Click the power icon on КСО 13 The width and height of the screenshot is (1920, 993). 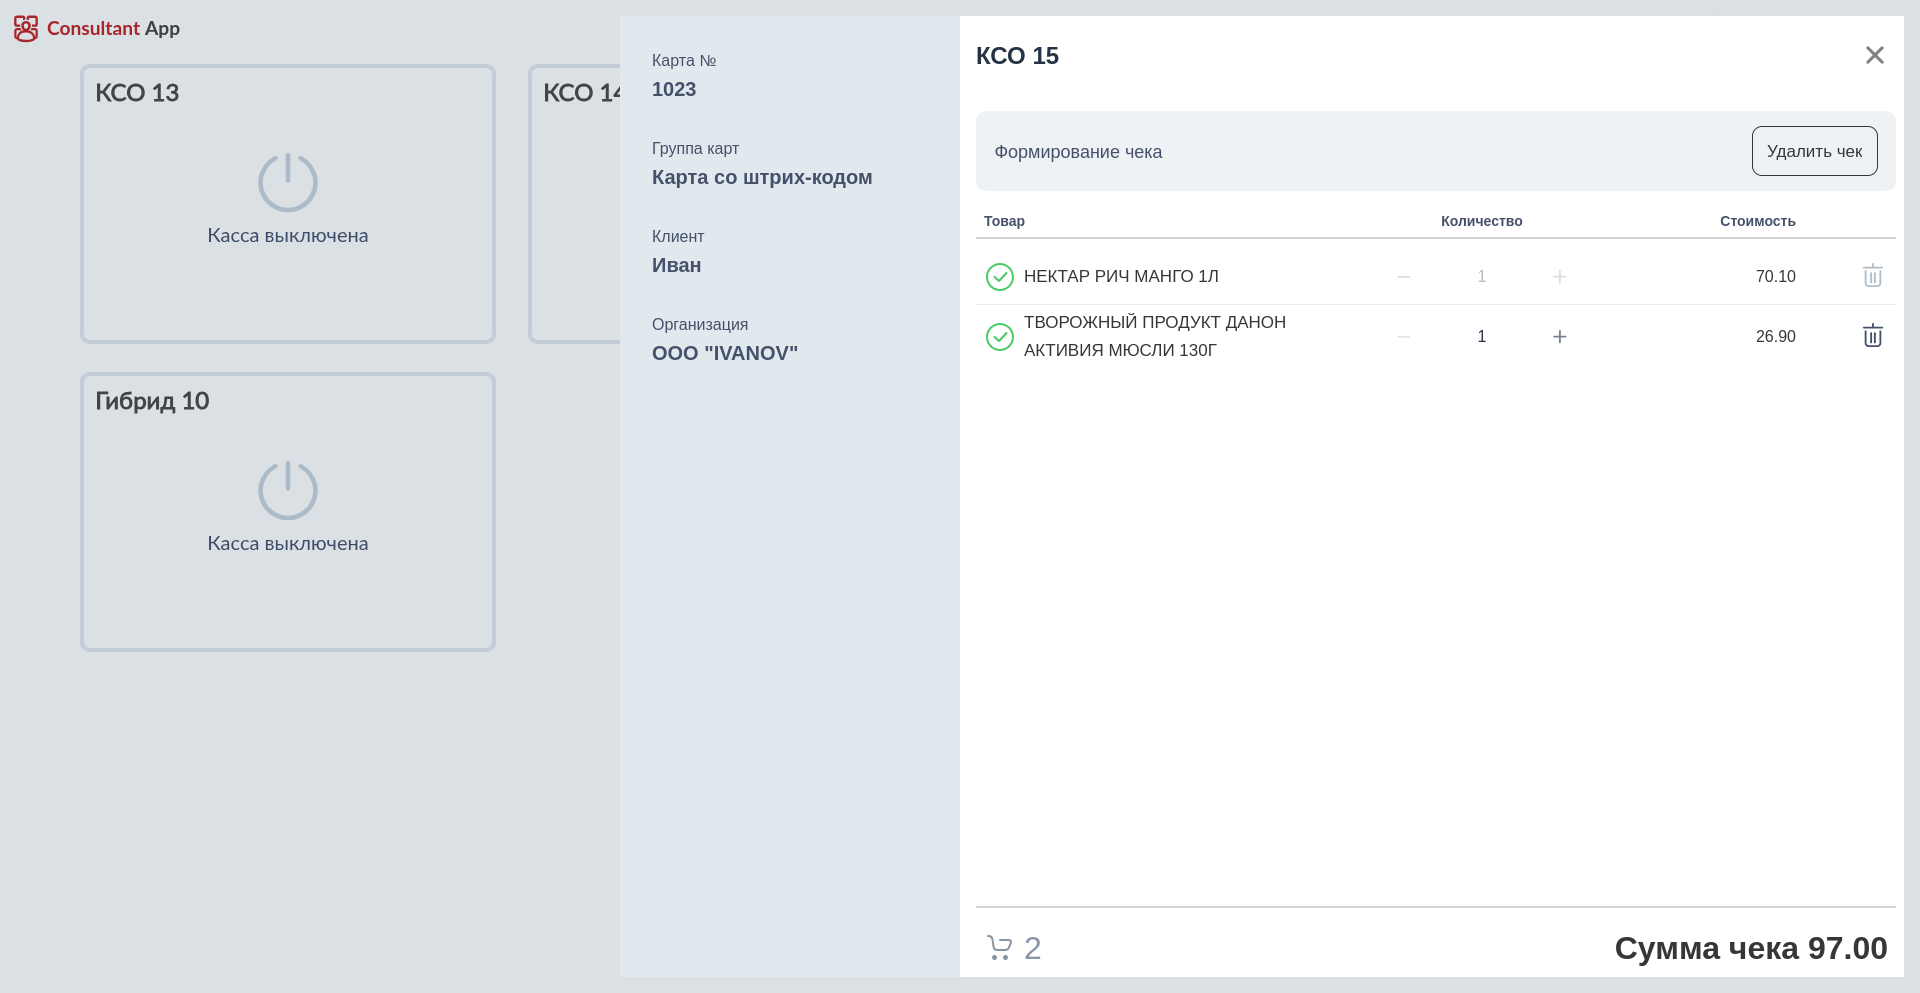pyautogui.click(x=288, y=182)
